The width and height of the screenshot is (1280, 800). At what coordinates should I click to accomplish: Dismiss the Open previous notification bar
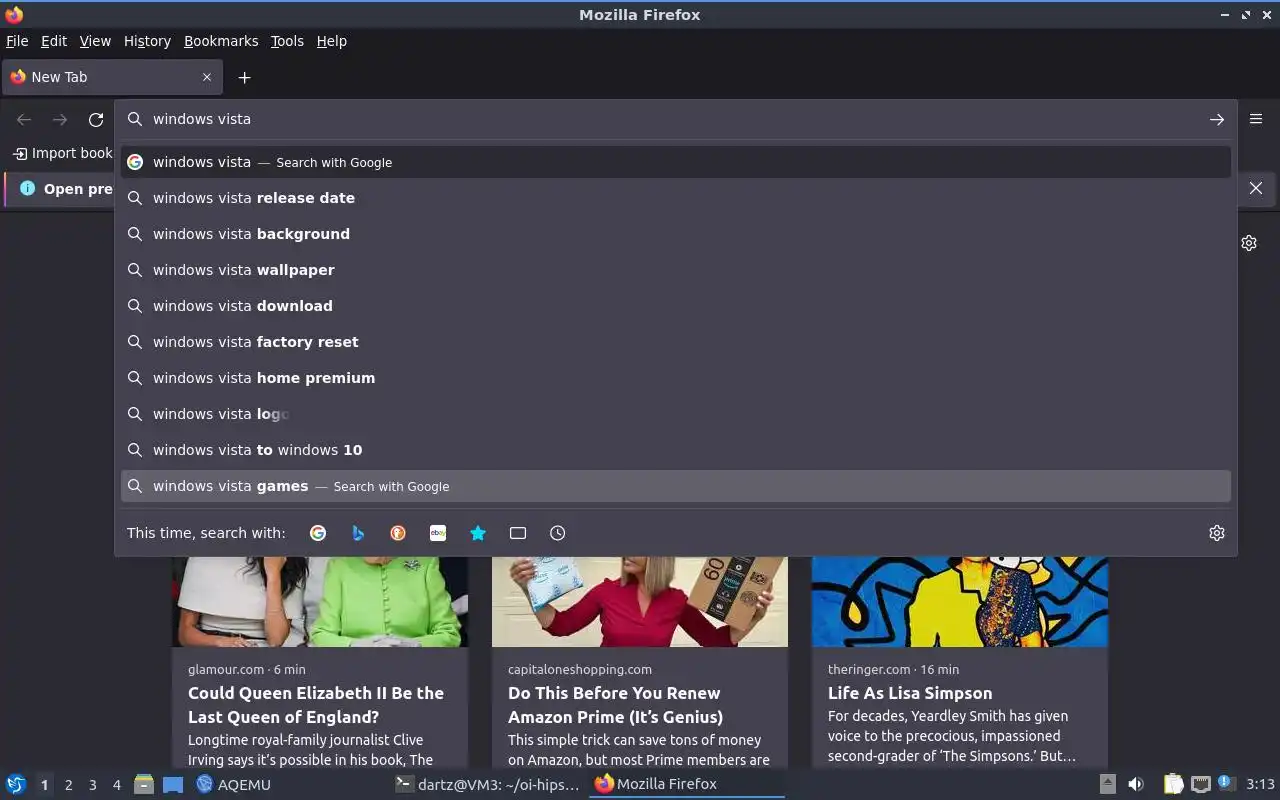pos(1256,188)
